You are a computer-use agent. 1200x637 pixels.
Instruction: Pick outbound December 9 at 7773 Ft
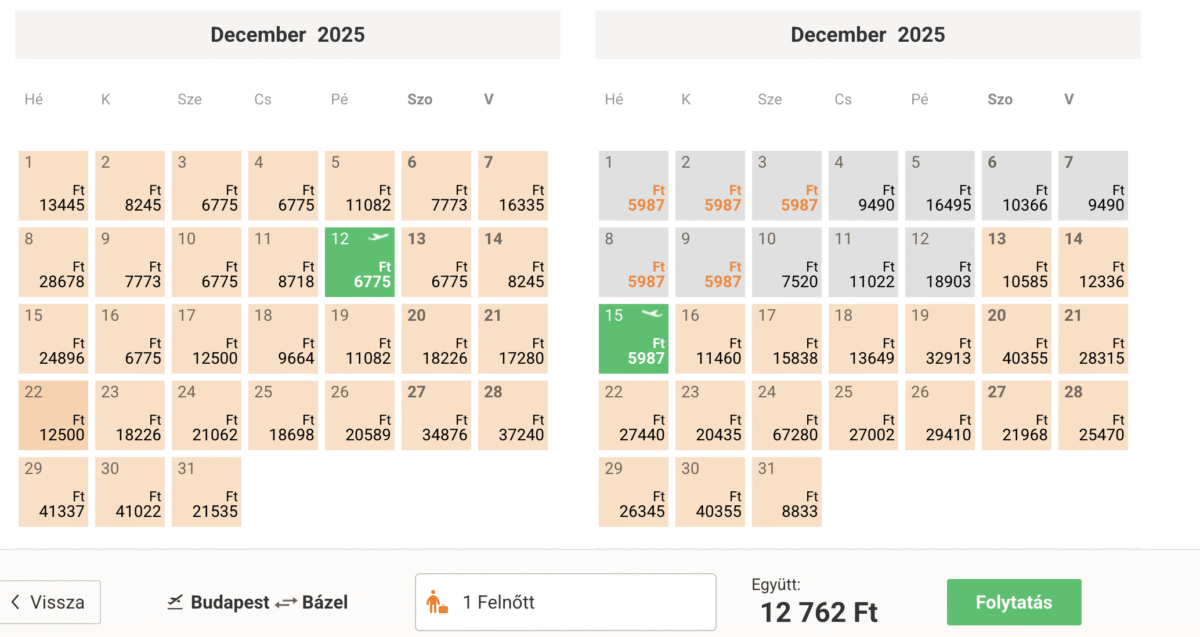click(x=130, y=262)
